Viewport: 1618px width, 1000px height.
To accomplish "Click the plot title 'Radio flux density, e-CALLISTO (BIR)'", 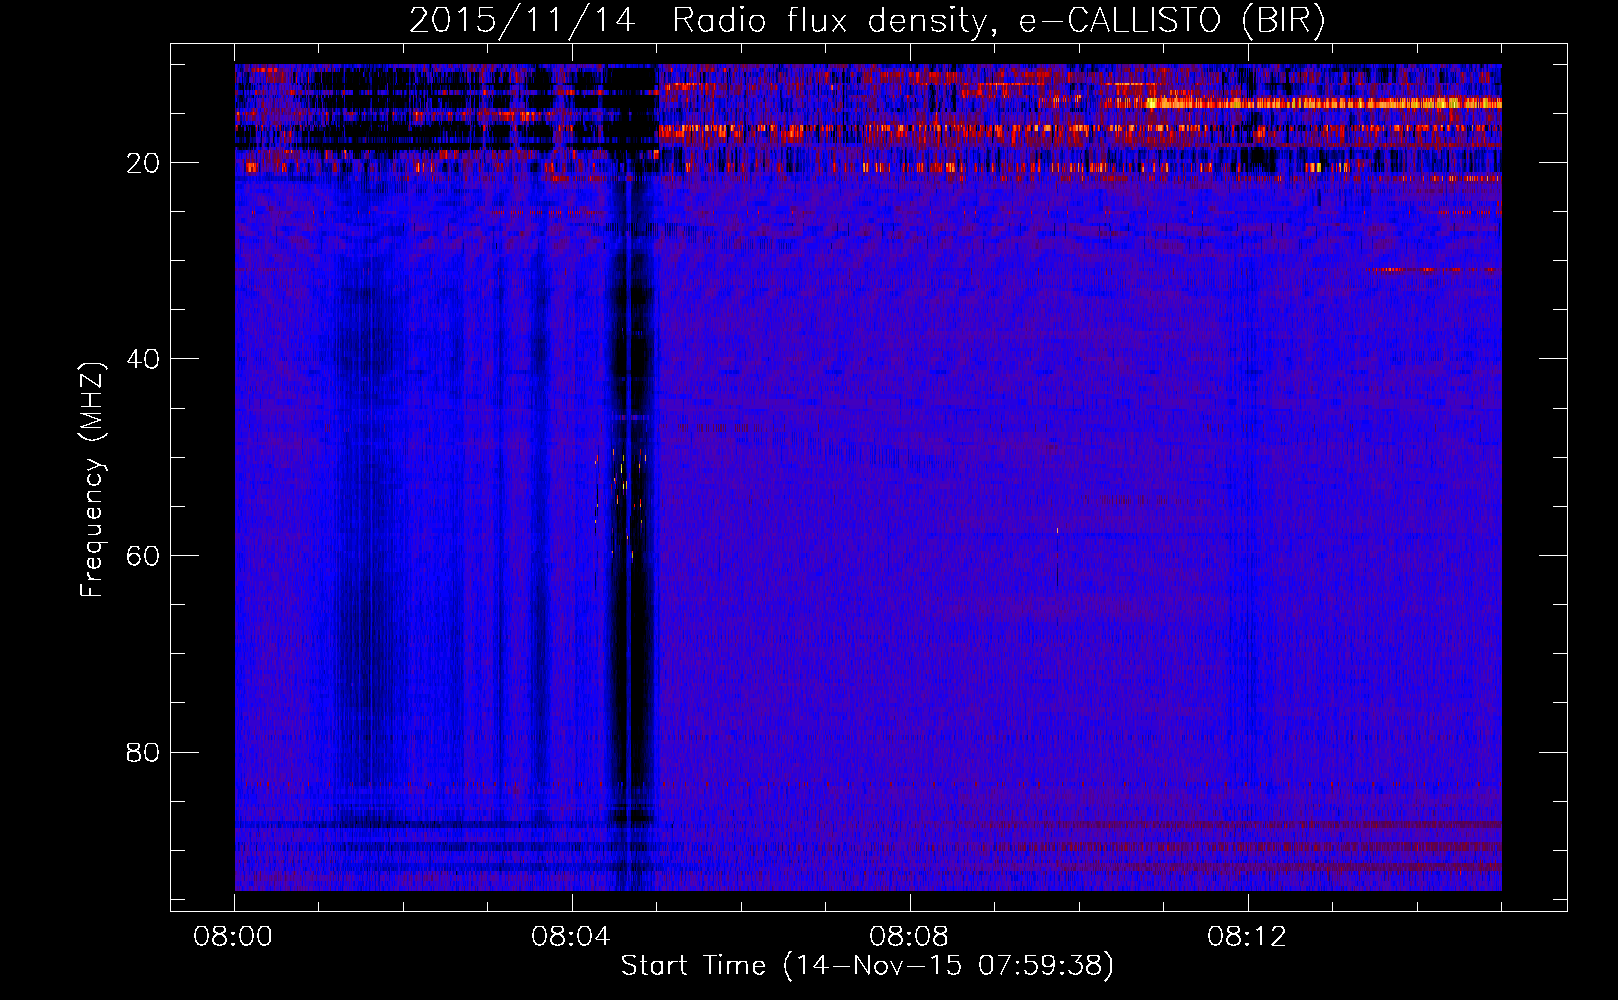I will pos(998,21).
